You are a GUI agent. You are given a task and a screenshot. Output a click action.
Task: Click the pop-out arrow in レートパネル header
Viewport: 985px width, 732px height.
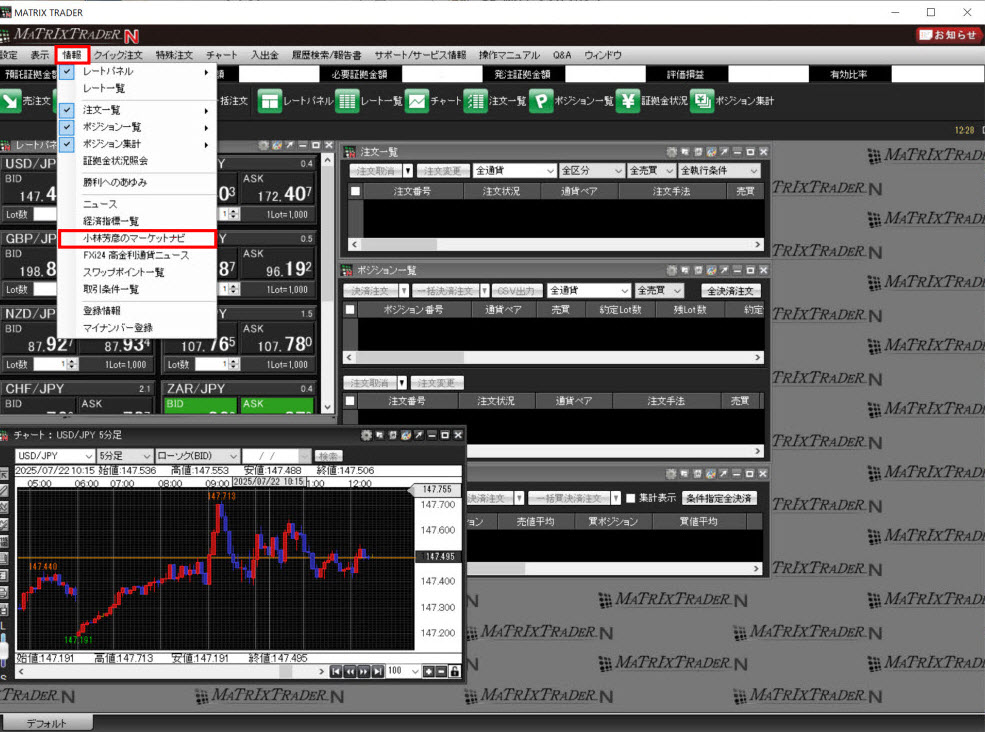click(290, 145)
